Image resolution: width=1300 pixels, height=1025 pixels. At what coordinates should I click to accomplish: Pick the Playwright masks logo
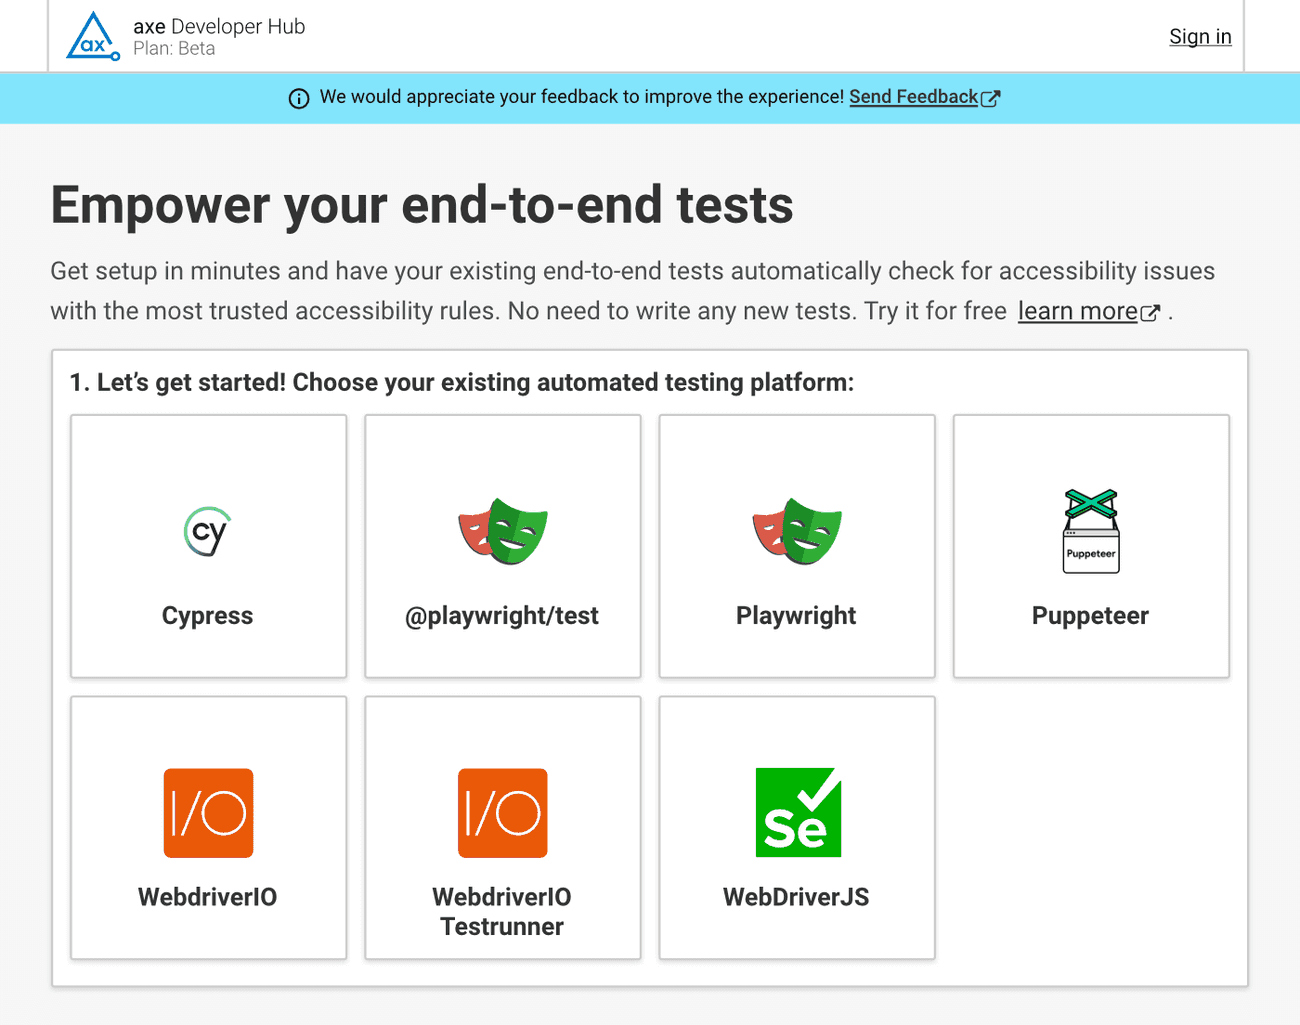click(797, 531)
